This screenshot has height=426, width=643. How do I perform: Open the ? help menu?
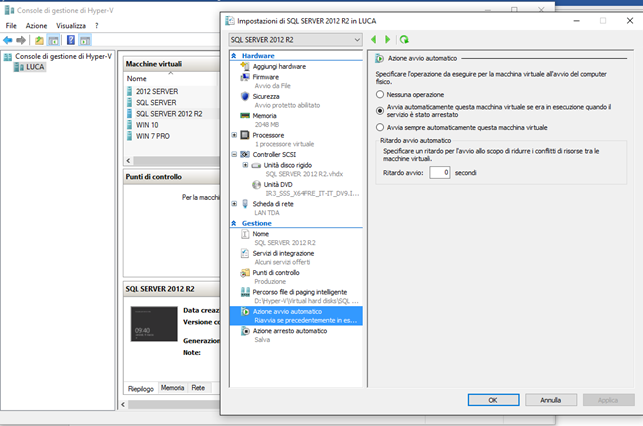coord(97,25)
